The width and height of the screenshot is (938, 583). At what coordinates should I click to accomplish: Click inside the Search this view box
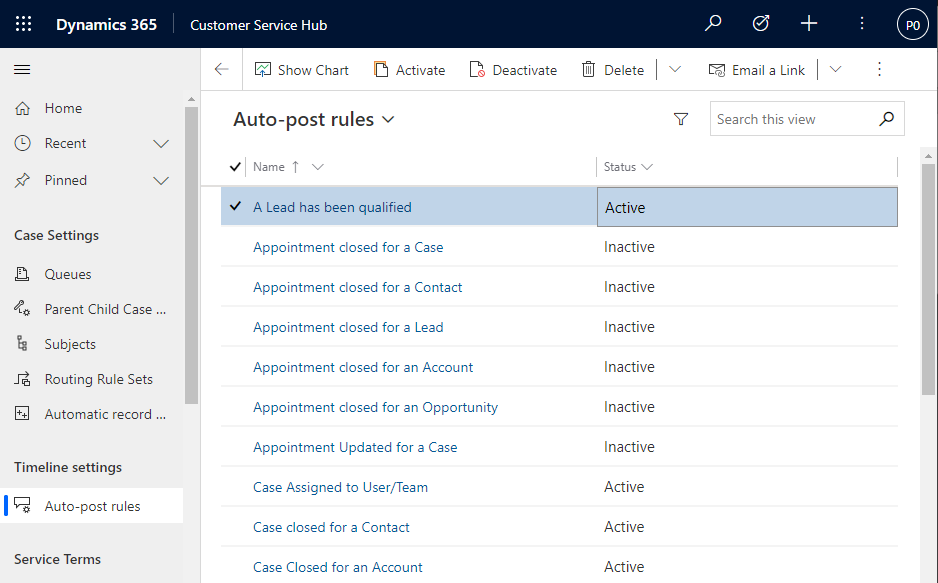[x=790, y=118]
